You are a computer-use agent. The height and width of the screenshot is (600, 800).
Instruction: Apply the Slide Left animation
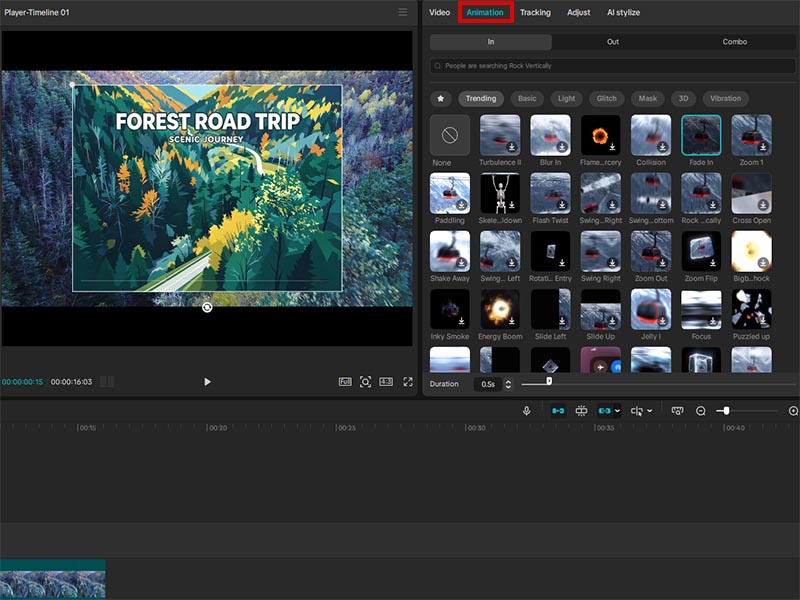pos(551,309)
